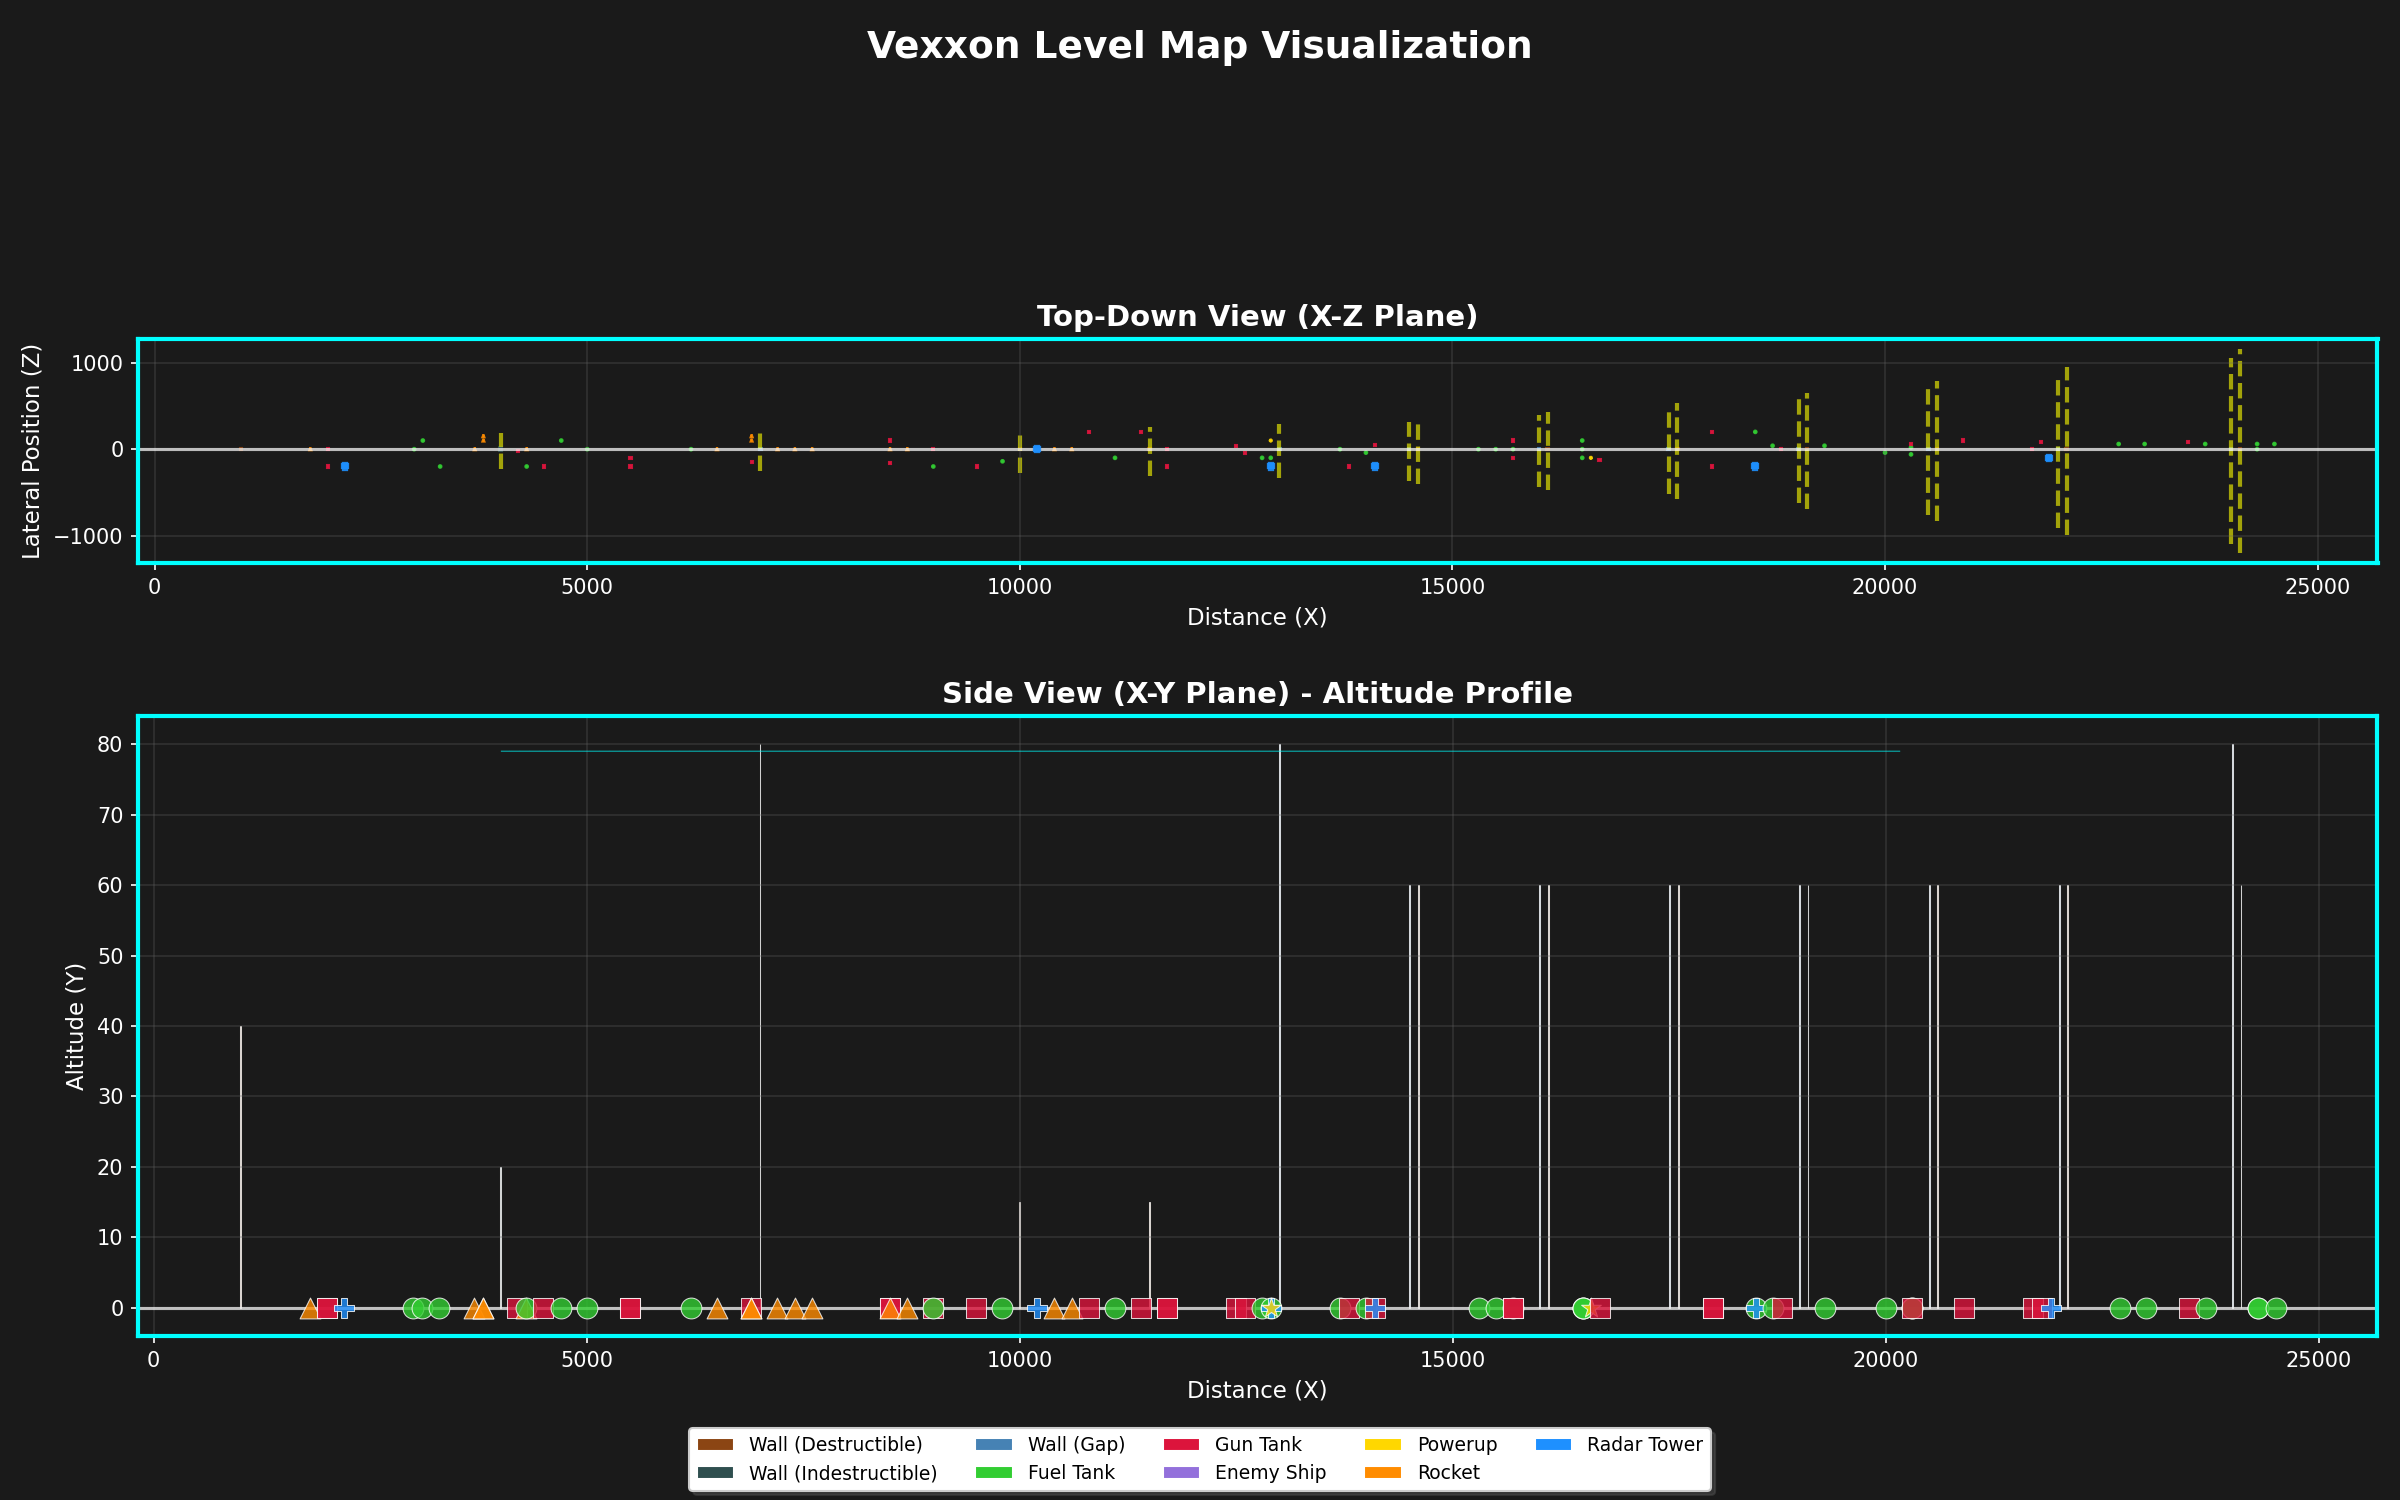Click the leftmost orange rocket triangle in side view
Viewport: 2400px width, 1500px height.
(310, 1309)
